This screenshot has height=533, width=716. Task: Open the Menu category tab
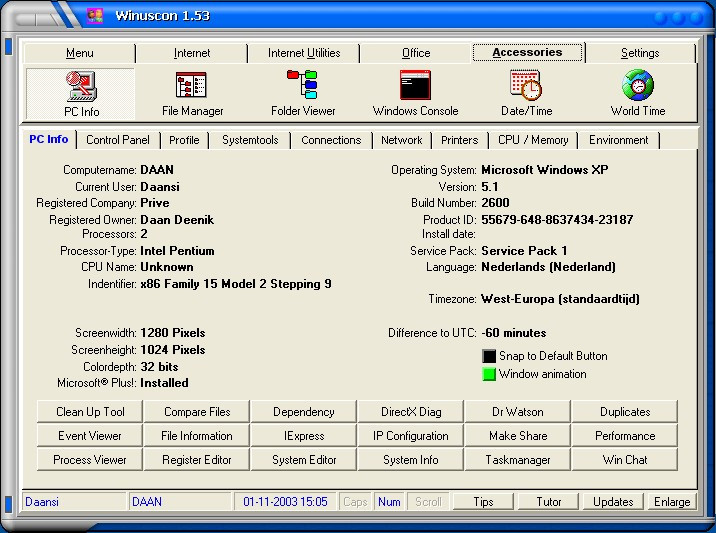click(x=79, y=53)
